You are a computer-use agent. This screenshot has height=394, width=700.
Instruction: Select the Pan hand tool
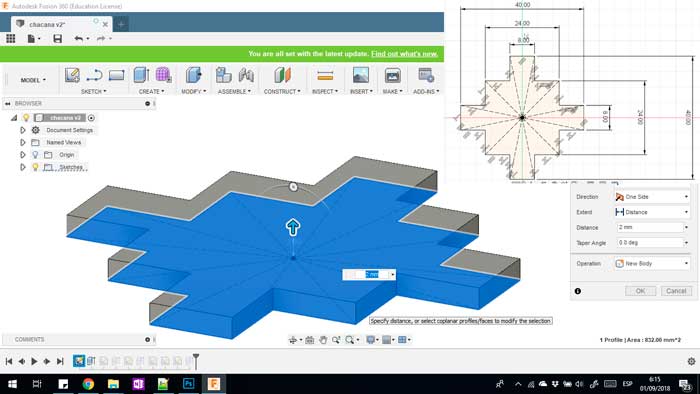click(323, 340)
